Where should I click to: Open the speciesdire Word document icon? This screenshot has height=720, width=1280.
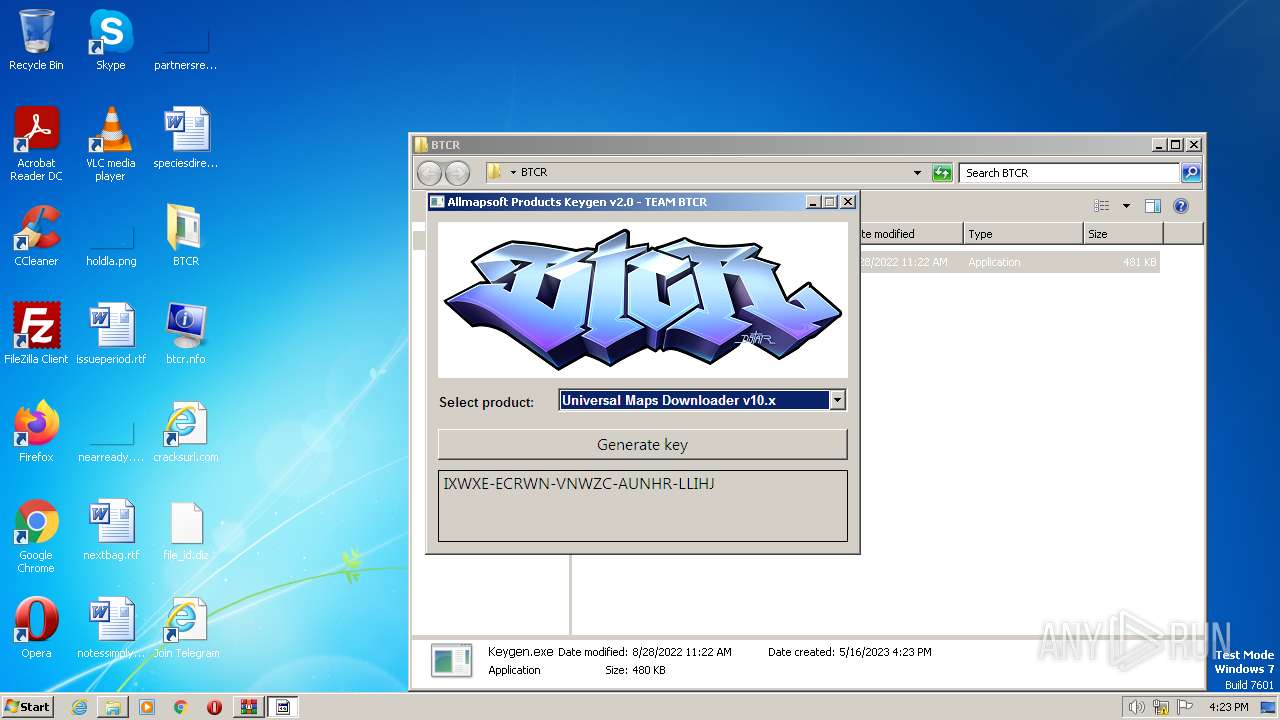[x=185, y=137]
